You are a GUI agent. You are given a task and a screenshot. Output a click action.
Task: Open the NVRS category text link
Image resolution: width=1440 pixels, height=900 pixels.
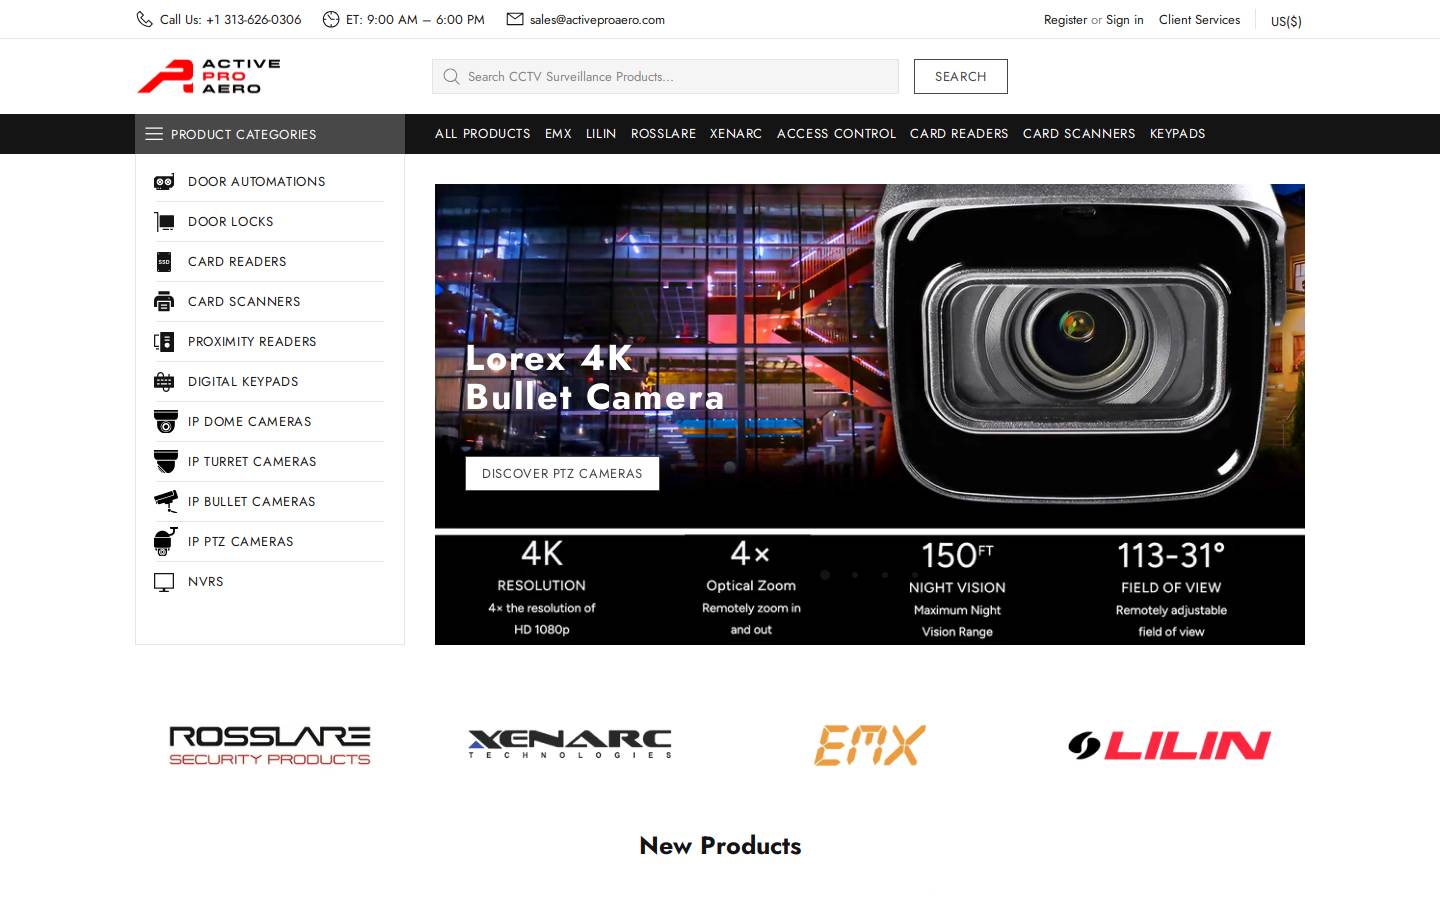click(205, 581)
